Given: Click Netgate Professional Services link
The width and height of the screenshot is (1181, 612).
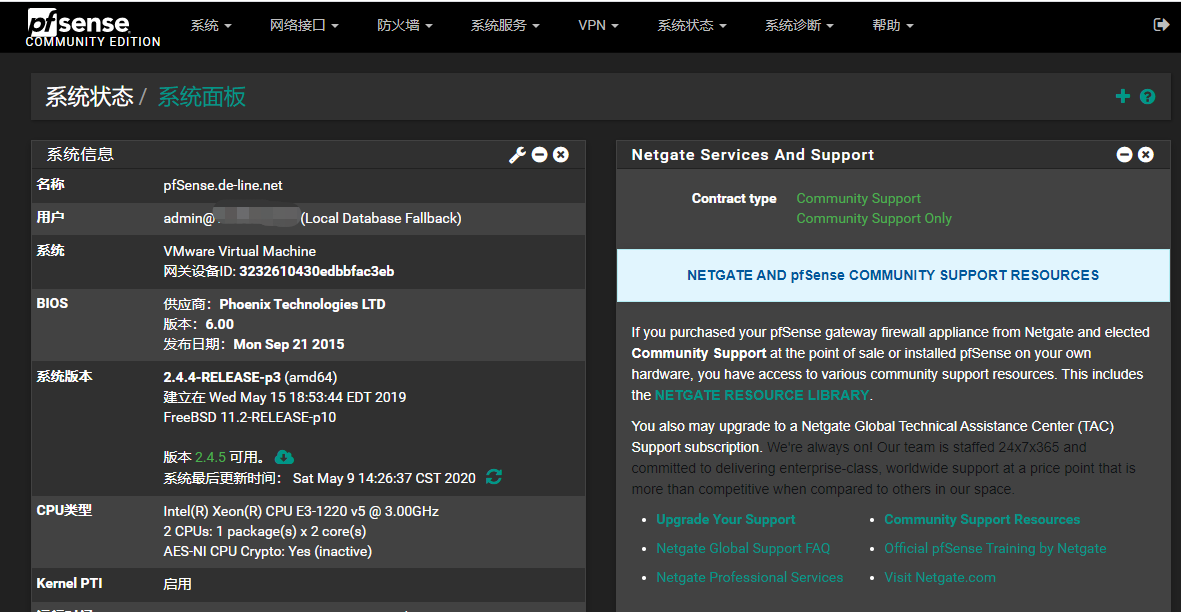Looking at the screenshot, I should point(749,577).
